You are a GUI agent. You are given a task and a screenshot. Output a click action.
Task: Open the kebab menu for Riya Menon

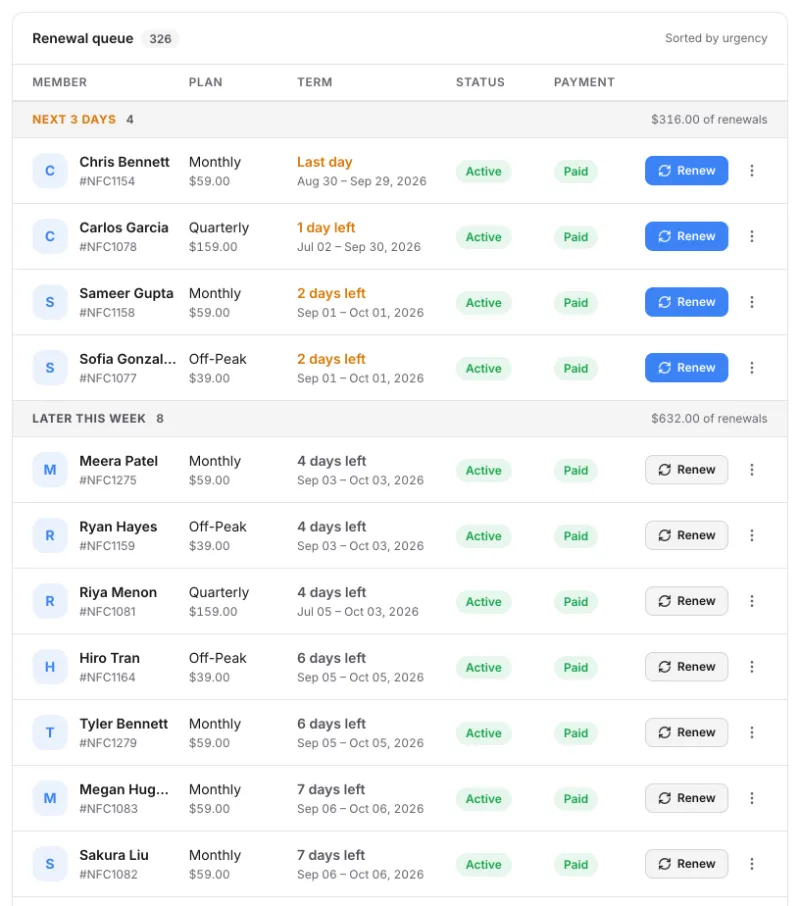(751, 601)
